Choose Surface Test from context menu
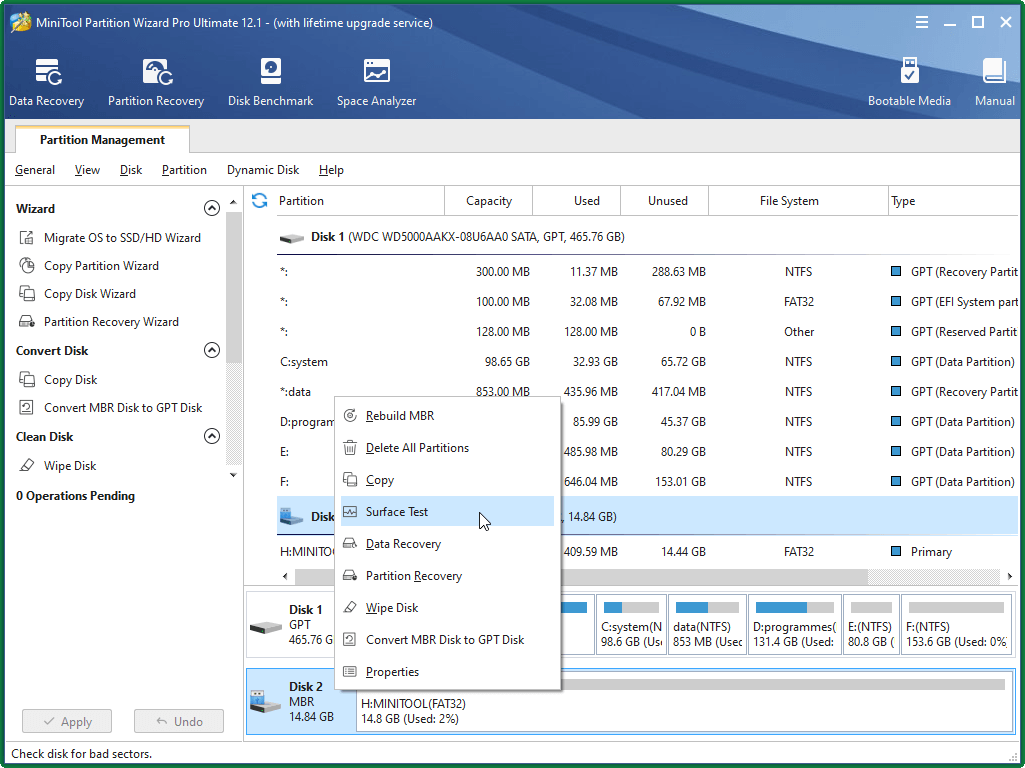Image resolution: width=1025 pixels, height=768 pixels. click(447, 511)
